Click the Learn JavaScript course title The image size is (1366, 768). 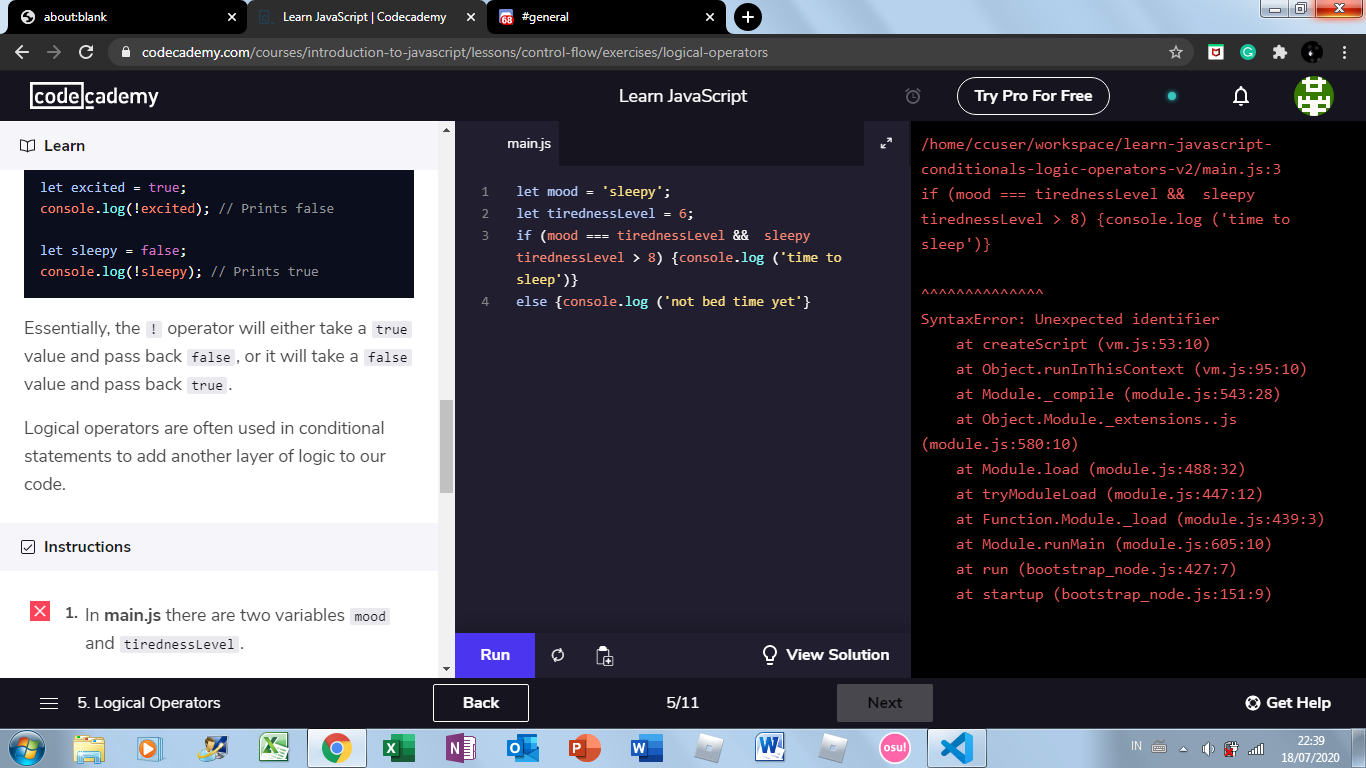point(683,96)
